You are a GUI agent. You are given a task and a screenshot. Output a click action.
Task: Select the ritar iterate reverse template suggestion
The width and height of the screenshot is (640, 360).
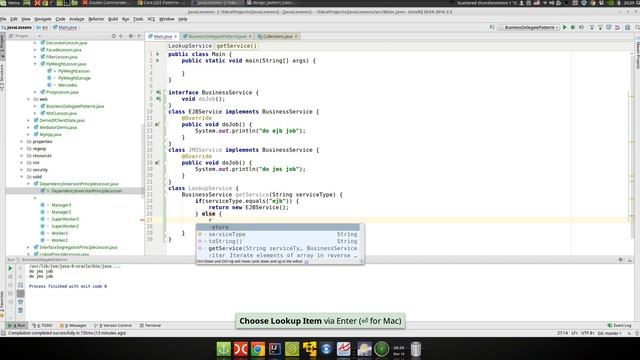coord(278,255)
